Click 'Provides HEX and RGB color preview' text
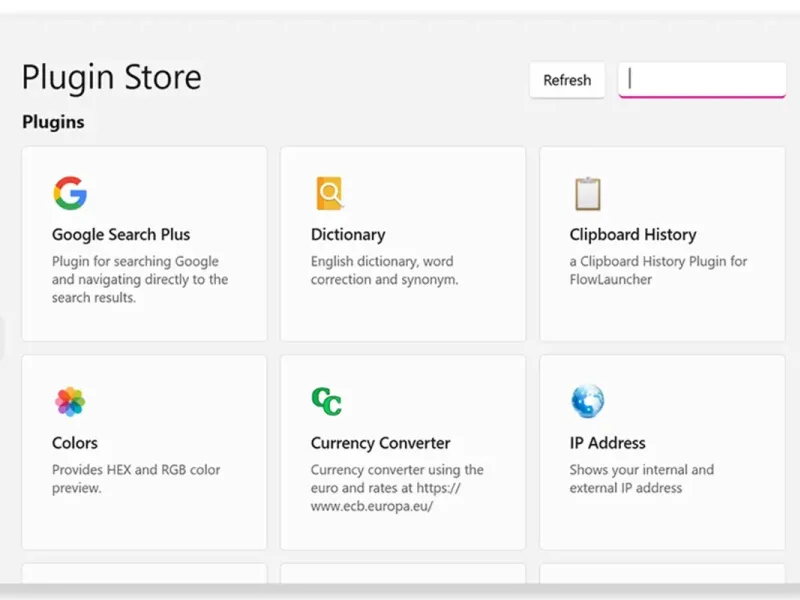 pos(136,479)
